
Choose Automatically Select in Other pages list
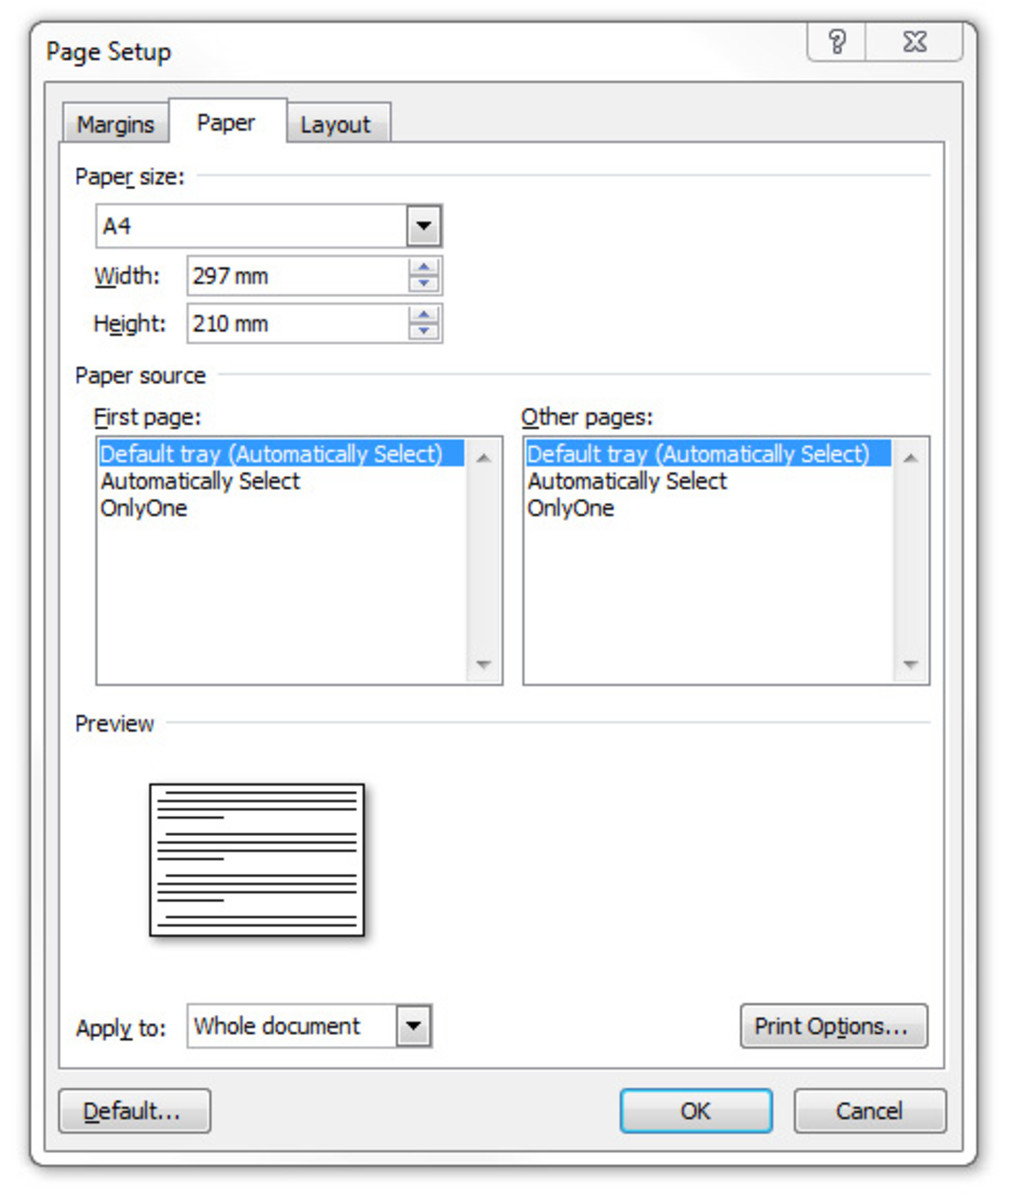(627, 481)
